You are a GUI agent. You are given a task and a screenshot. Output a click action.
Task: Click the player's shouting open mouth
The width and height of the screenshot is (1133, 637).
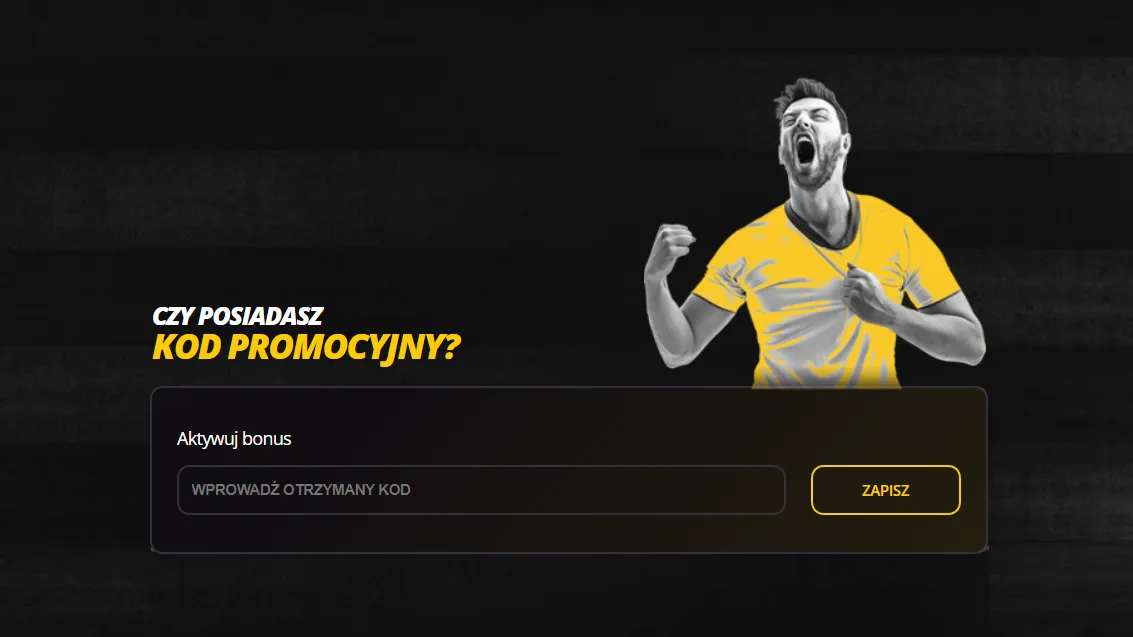pyautogui.click(x=804, y=150)
